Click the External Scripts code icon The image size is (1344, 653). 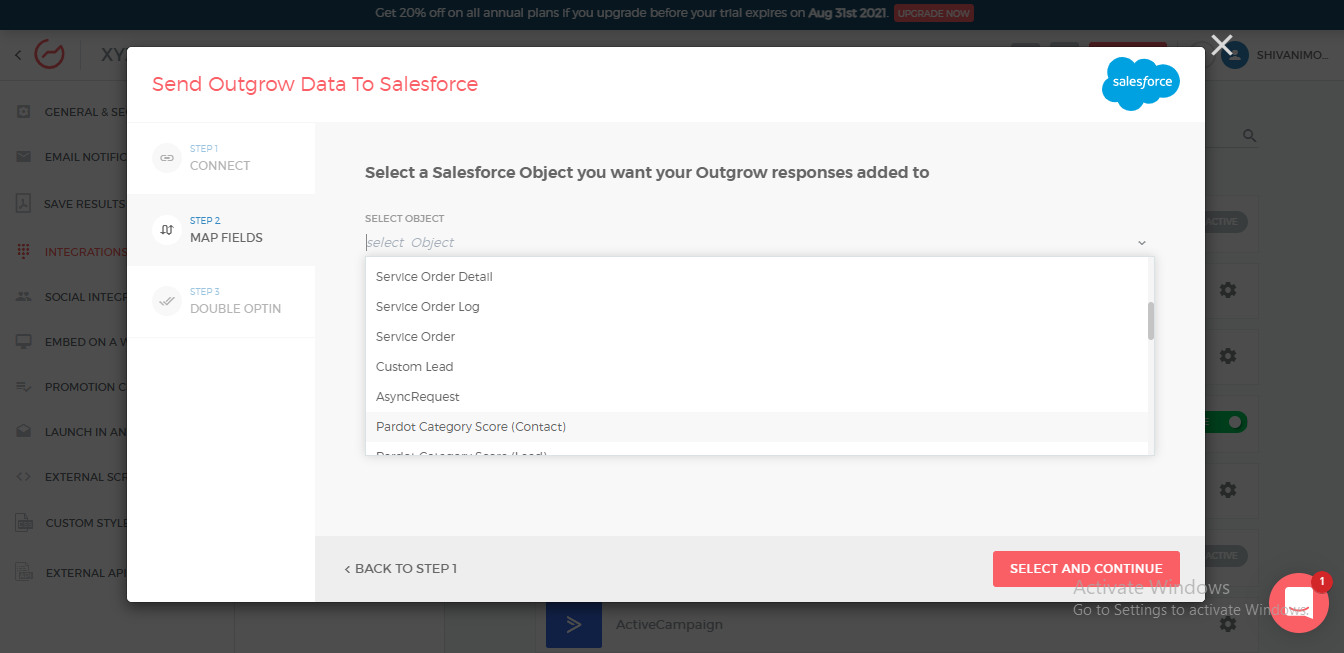tap(24, 477)
